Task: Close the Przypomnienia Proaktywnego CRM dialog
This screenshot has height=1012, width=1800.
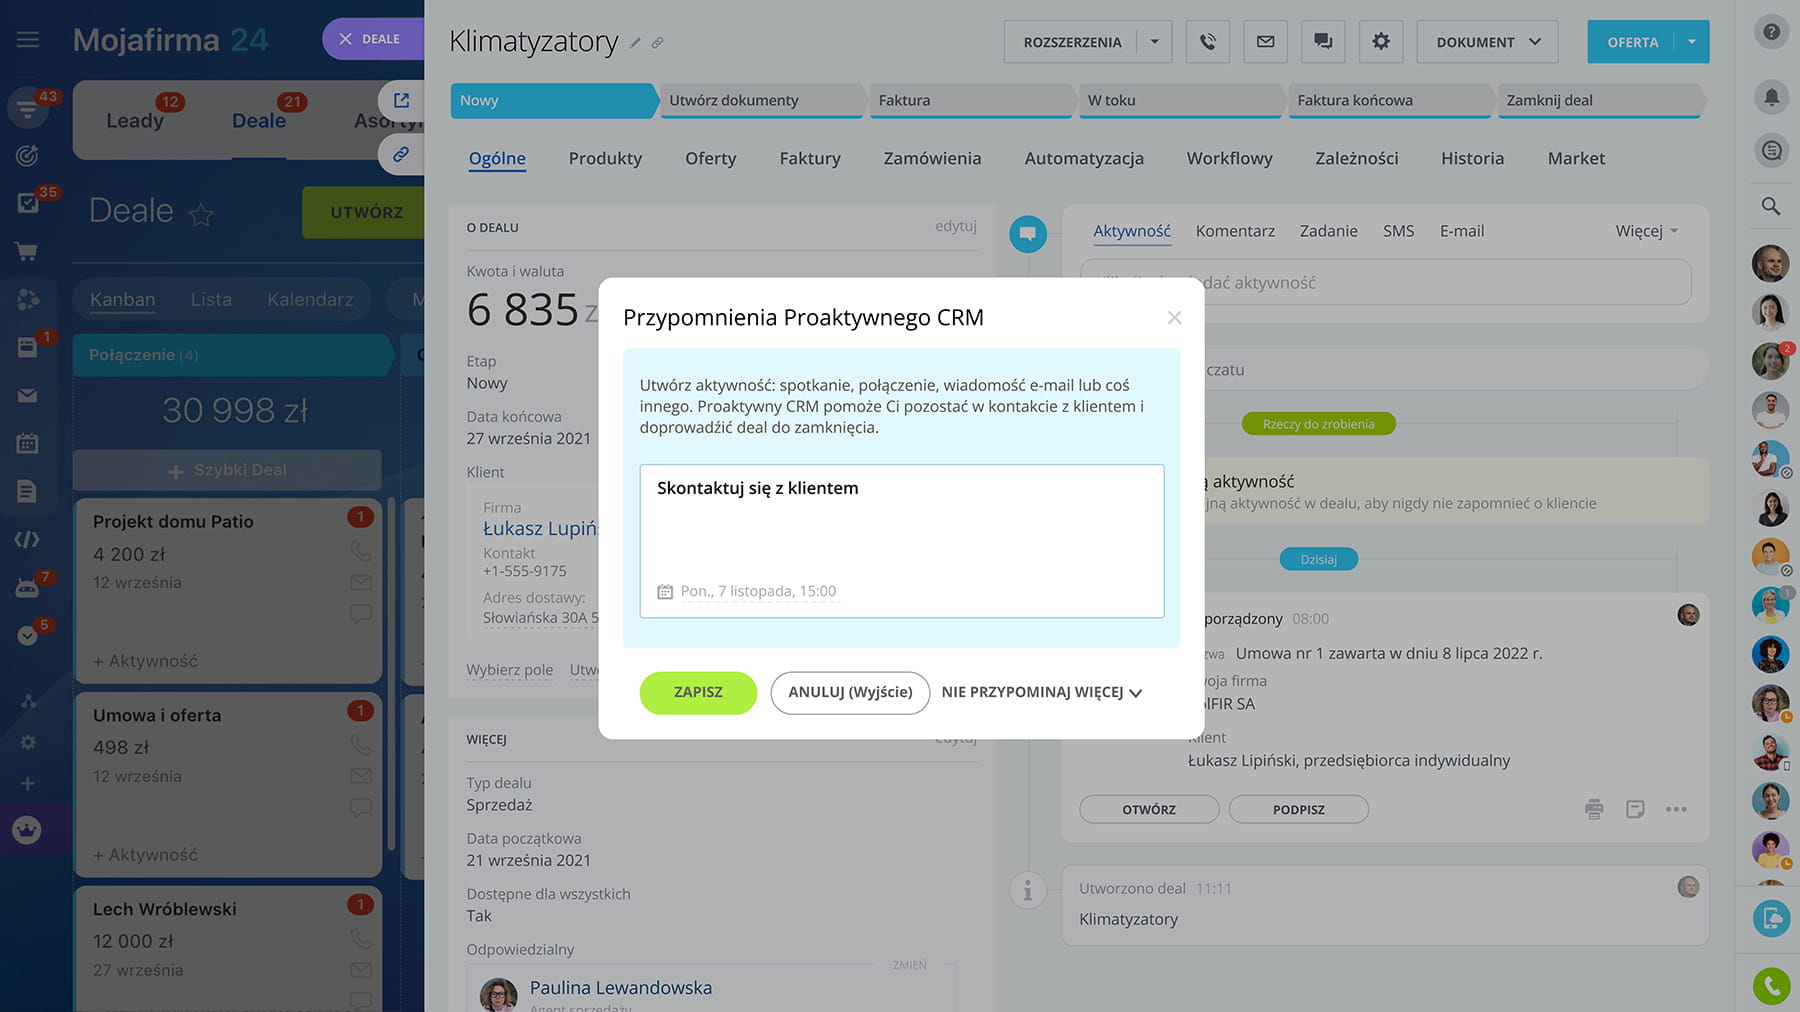Action: tap(1174, 317)
